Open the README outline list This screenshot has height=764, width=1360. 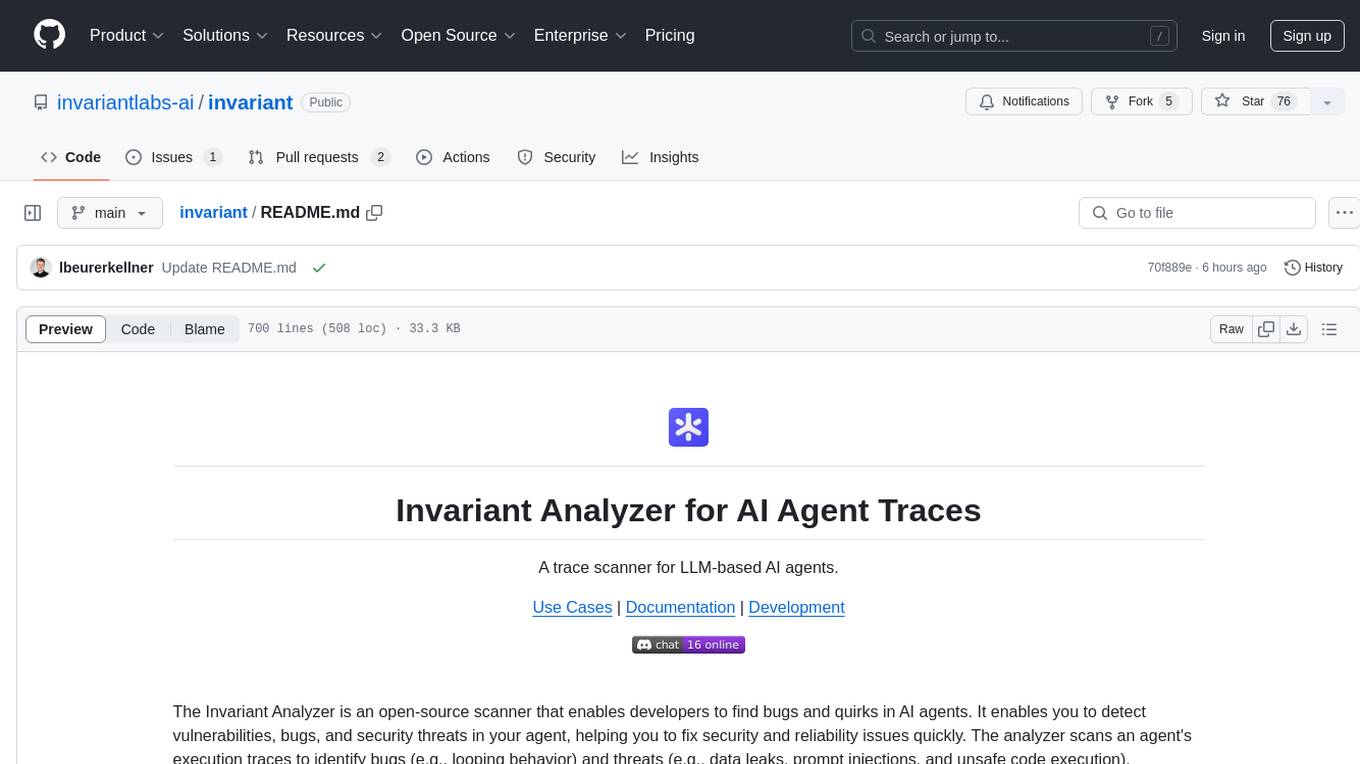click(x=1329, y=329)
